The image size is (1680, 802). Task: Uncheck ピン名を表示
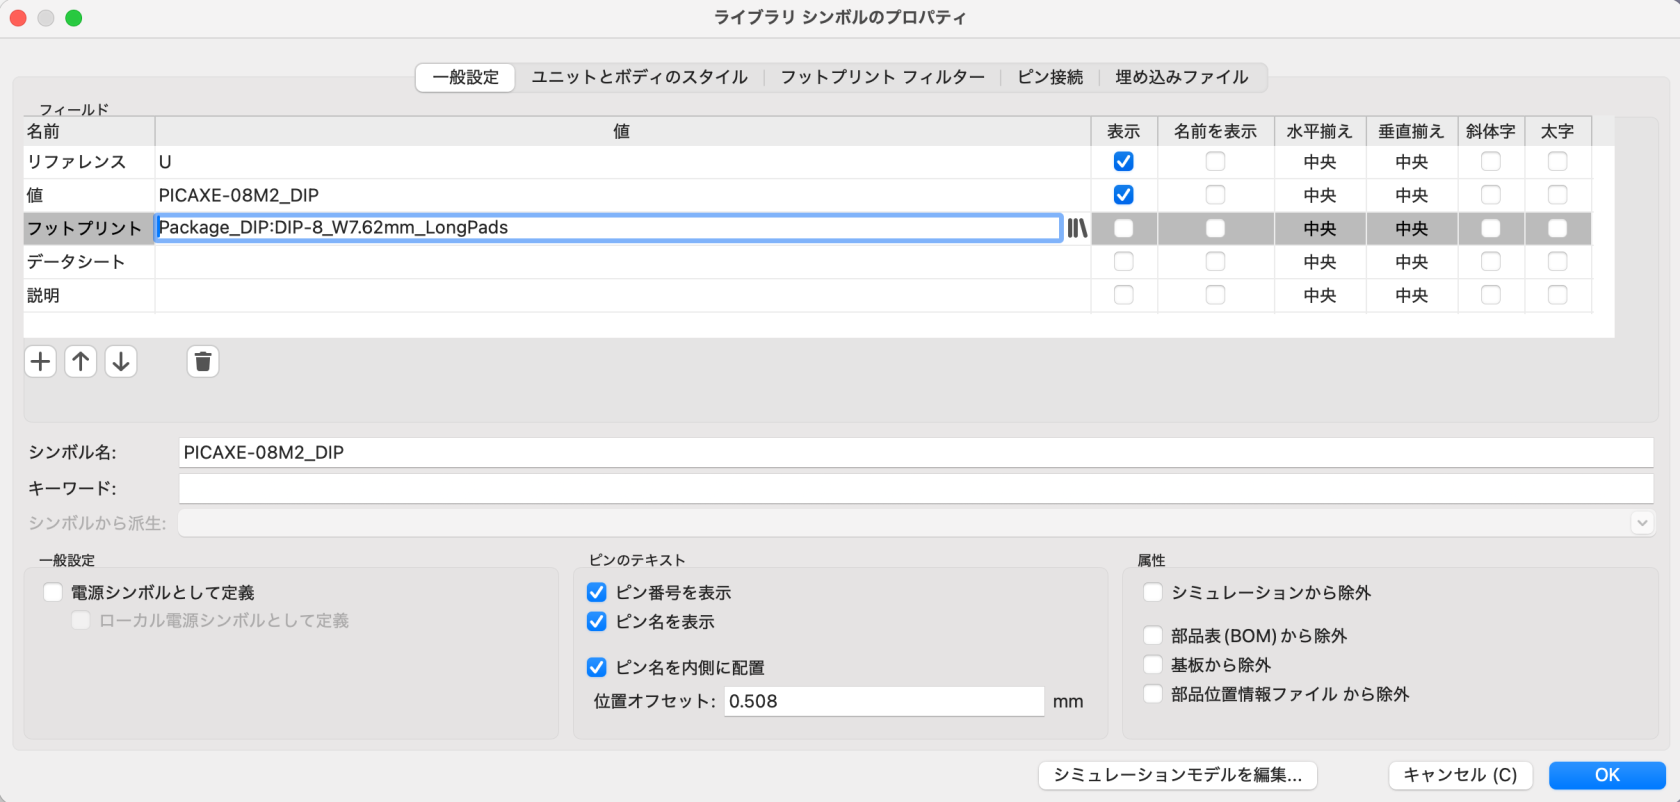tap(597, 622)
